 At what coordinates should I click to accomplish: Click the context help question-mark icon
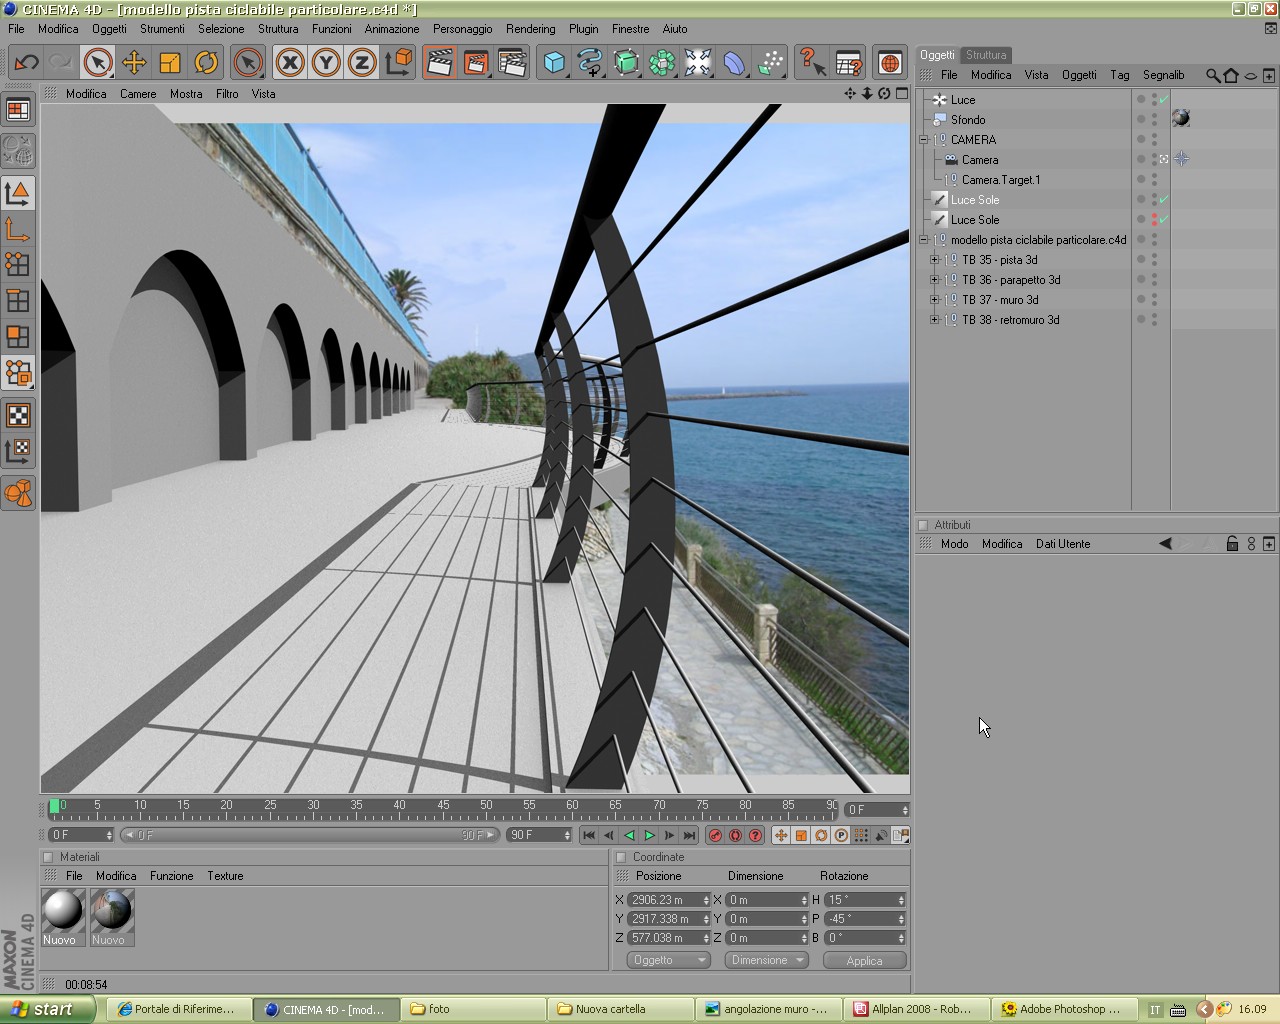(x=811, y=63)
